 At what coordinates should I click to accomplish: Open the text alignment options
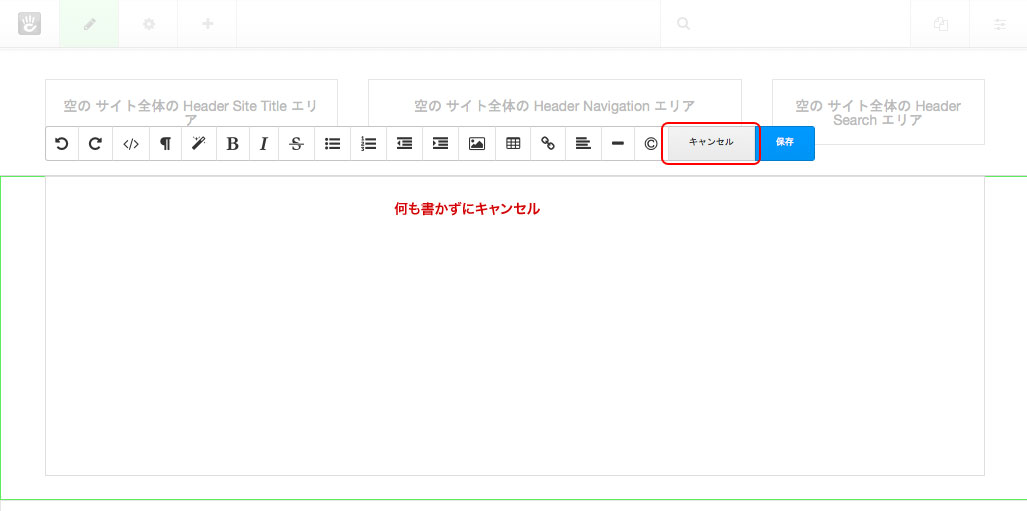click(584, 143)
